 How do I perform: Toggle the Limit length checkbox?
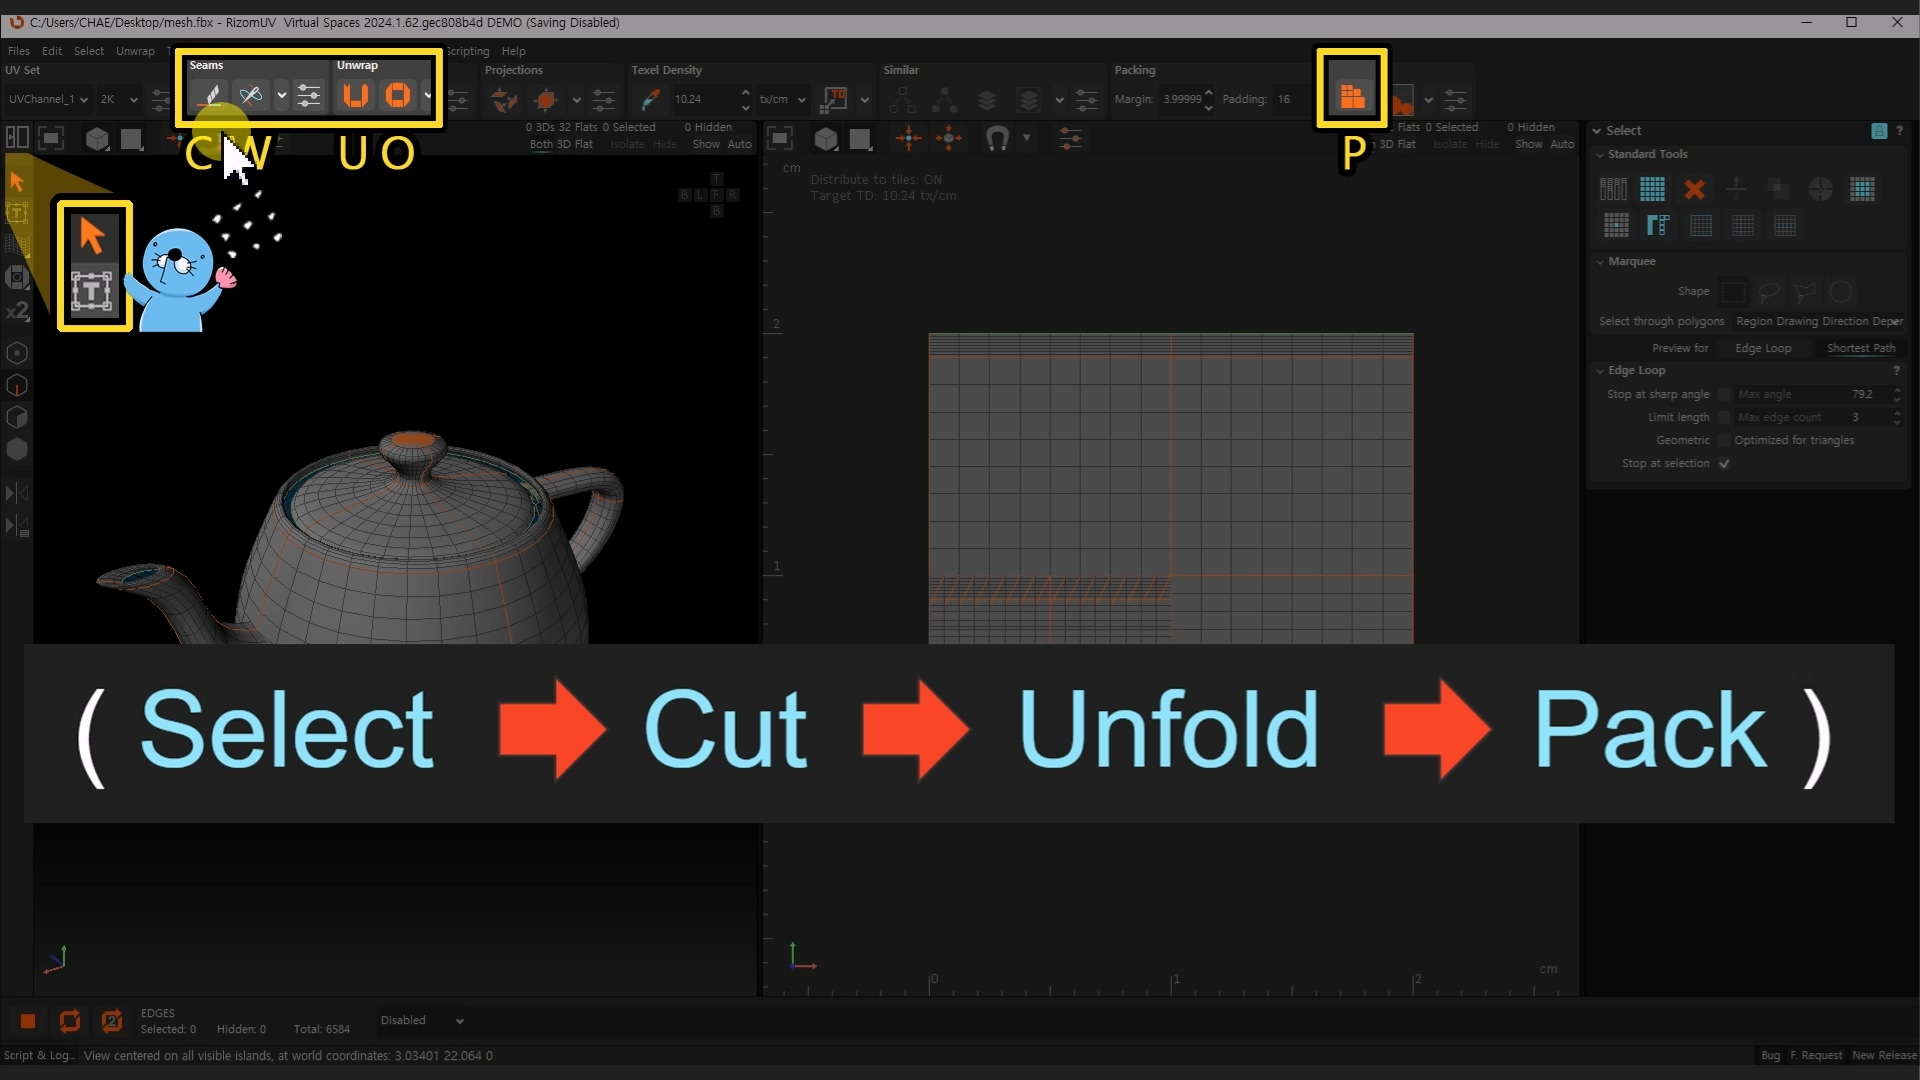point(1724,418)
